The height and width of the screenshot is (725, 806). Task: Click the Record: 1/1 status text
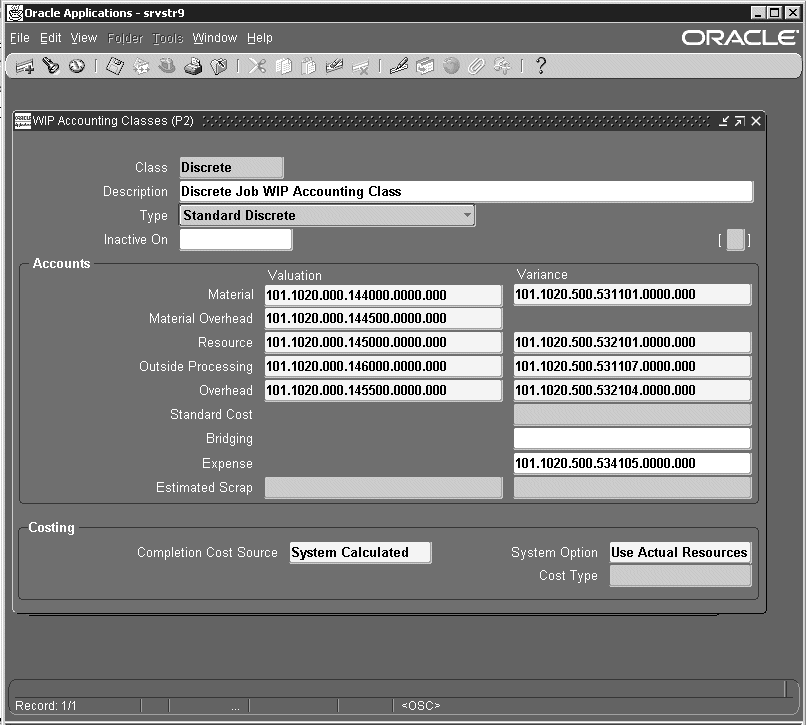click(x=46, y=706)
